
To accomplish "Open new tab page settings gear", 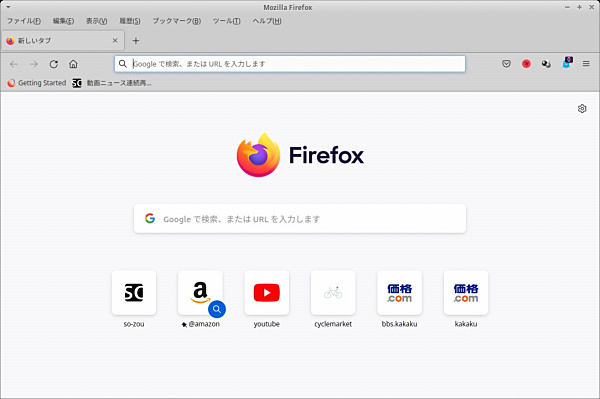I will (582, 109).
